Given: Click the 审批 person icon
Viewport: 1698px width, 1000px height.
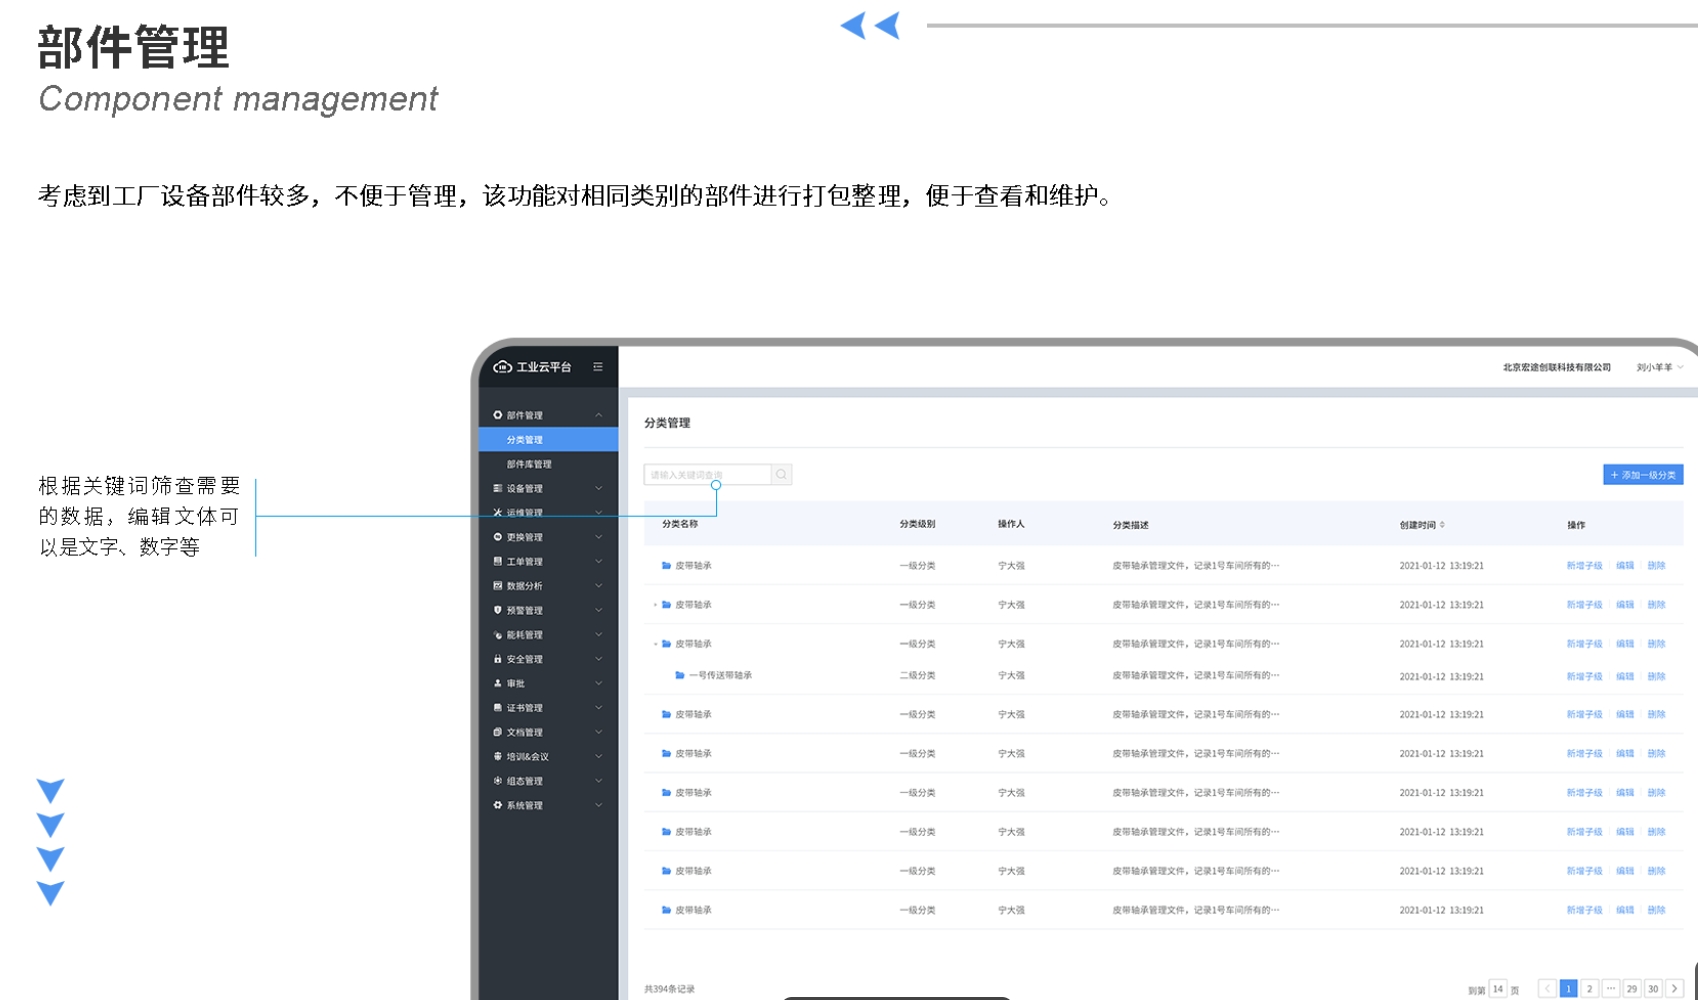Looking at the screenshot, I should click(x=498, y=683).
